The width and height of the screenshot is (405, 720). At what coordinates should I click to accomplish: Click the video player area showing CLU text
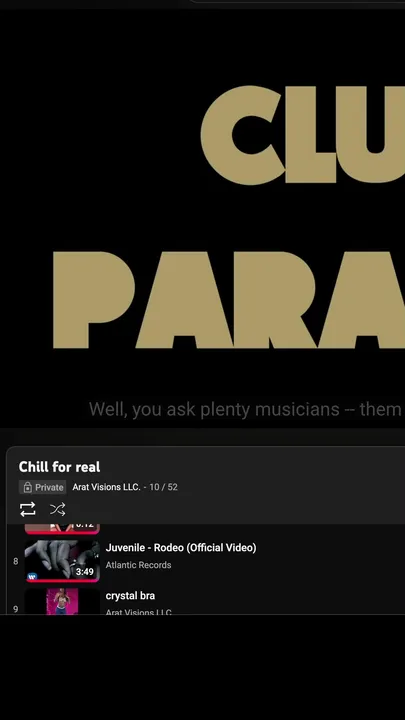[x=202, y=218]
